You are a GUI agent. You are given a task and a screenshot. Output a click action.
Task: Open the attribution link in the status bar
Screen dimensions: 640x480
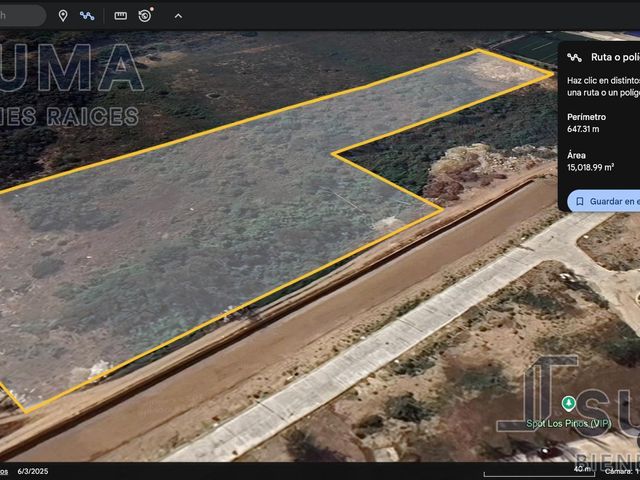(x=4, y=471)
